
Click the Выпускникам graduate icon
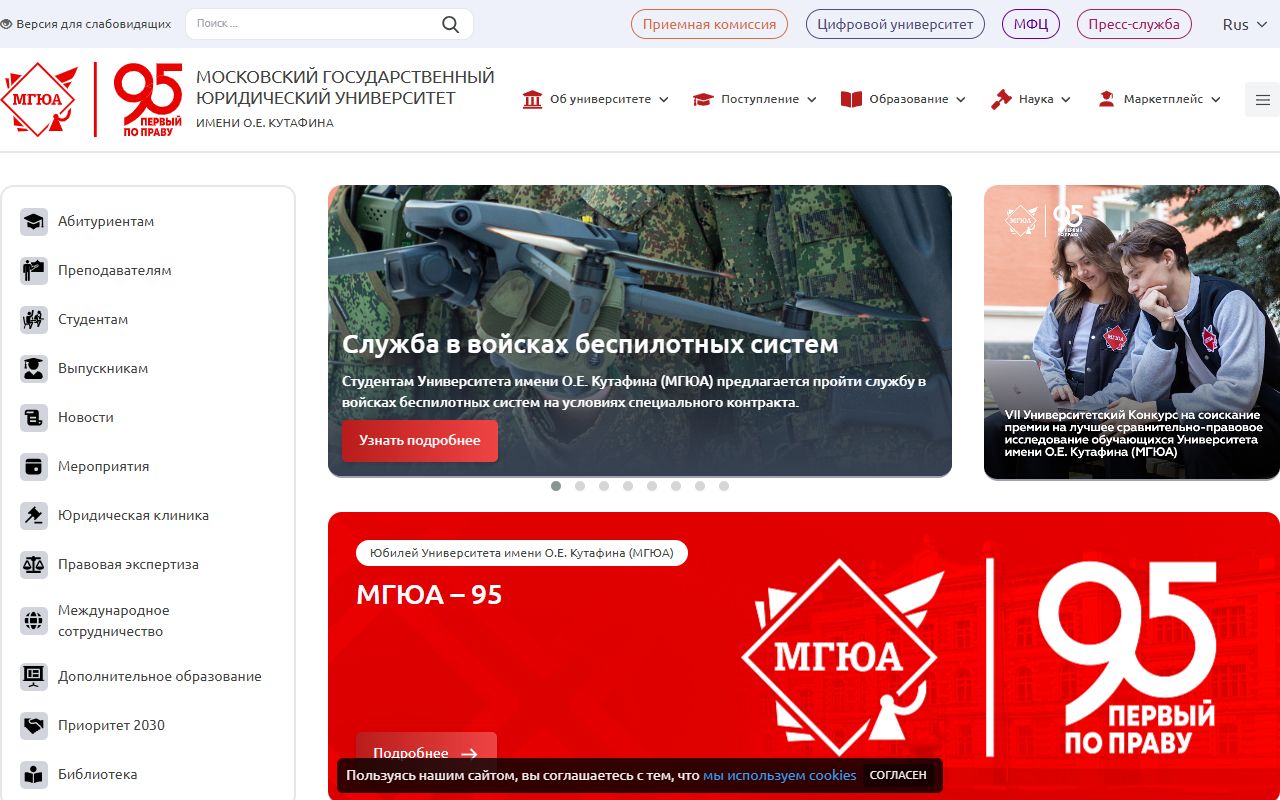click(x=34, y=369)
